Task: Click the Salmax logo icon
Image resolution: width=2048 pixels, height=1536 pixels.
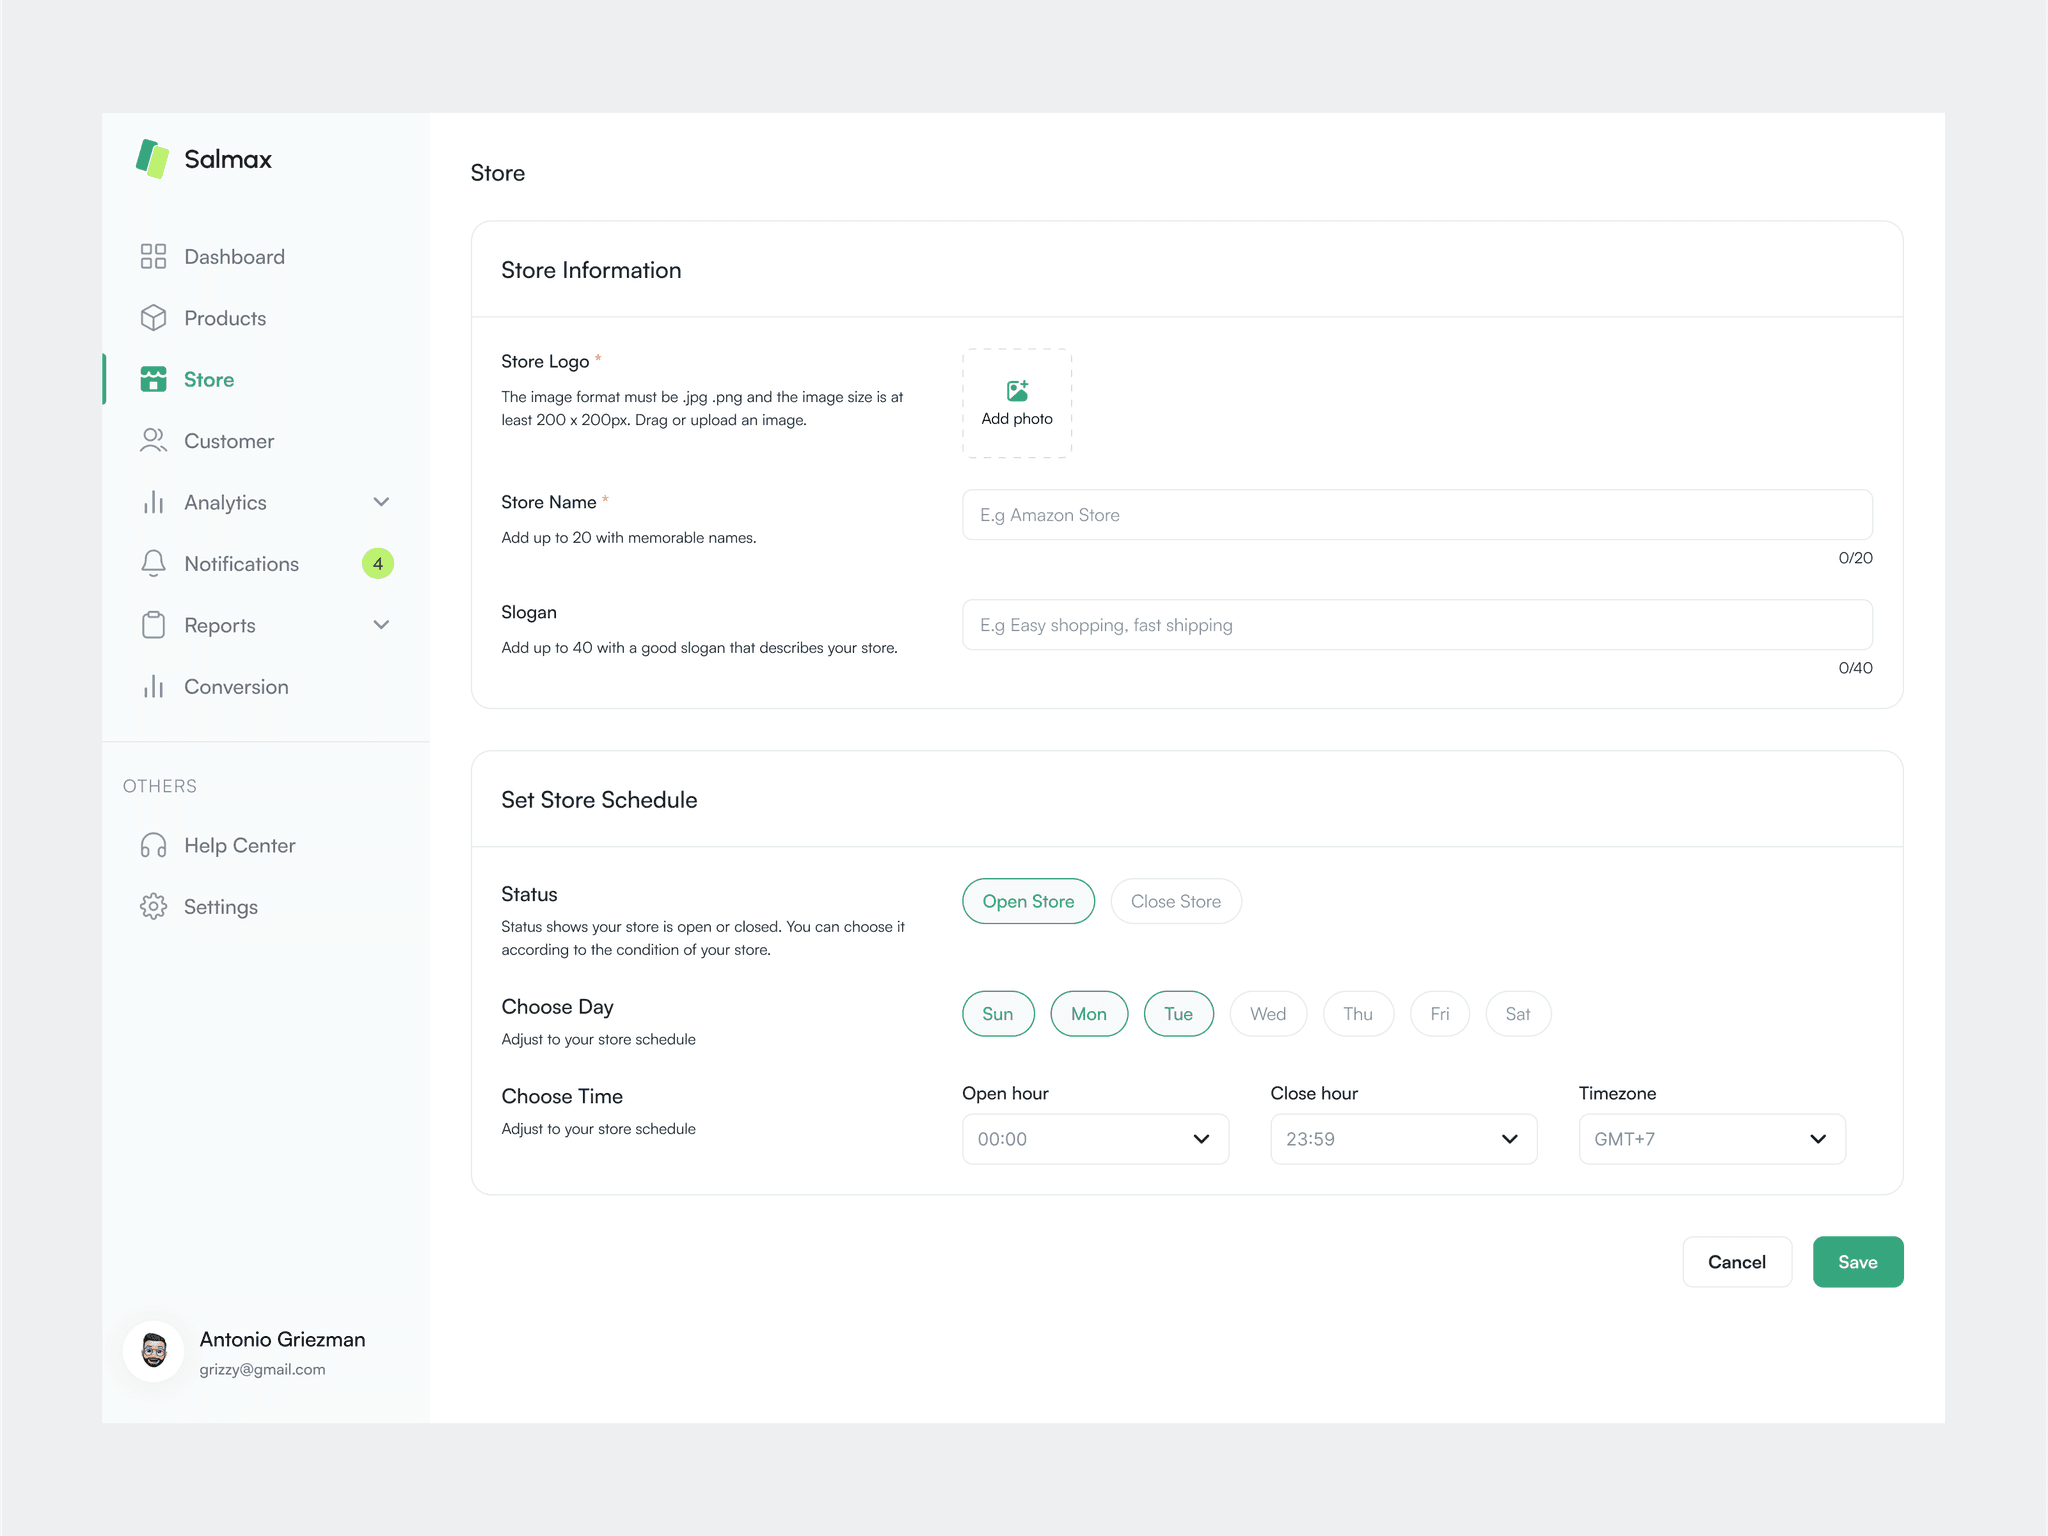Action: click(152, 158)
